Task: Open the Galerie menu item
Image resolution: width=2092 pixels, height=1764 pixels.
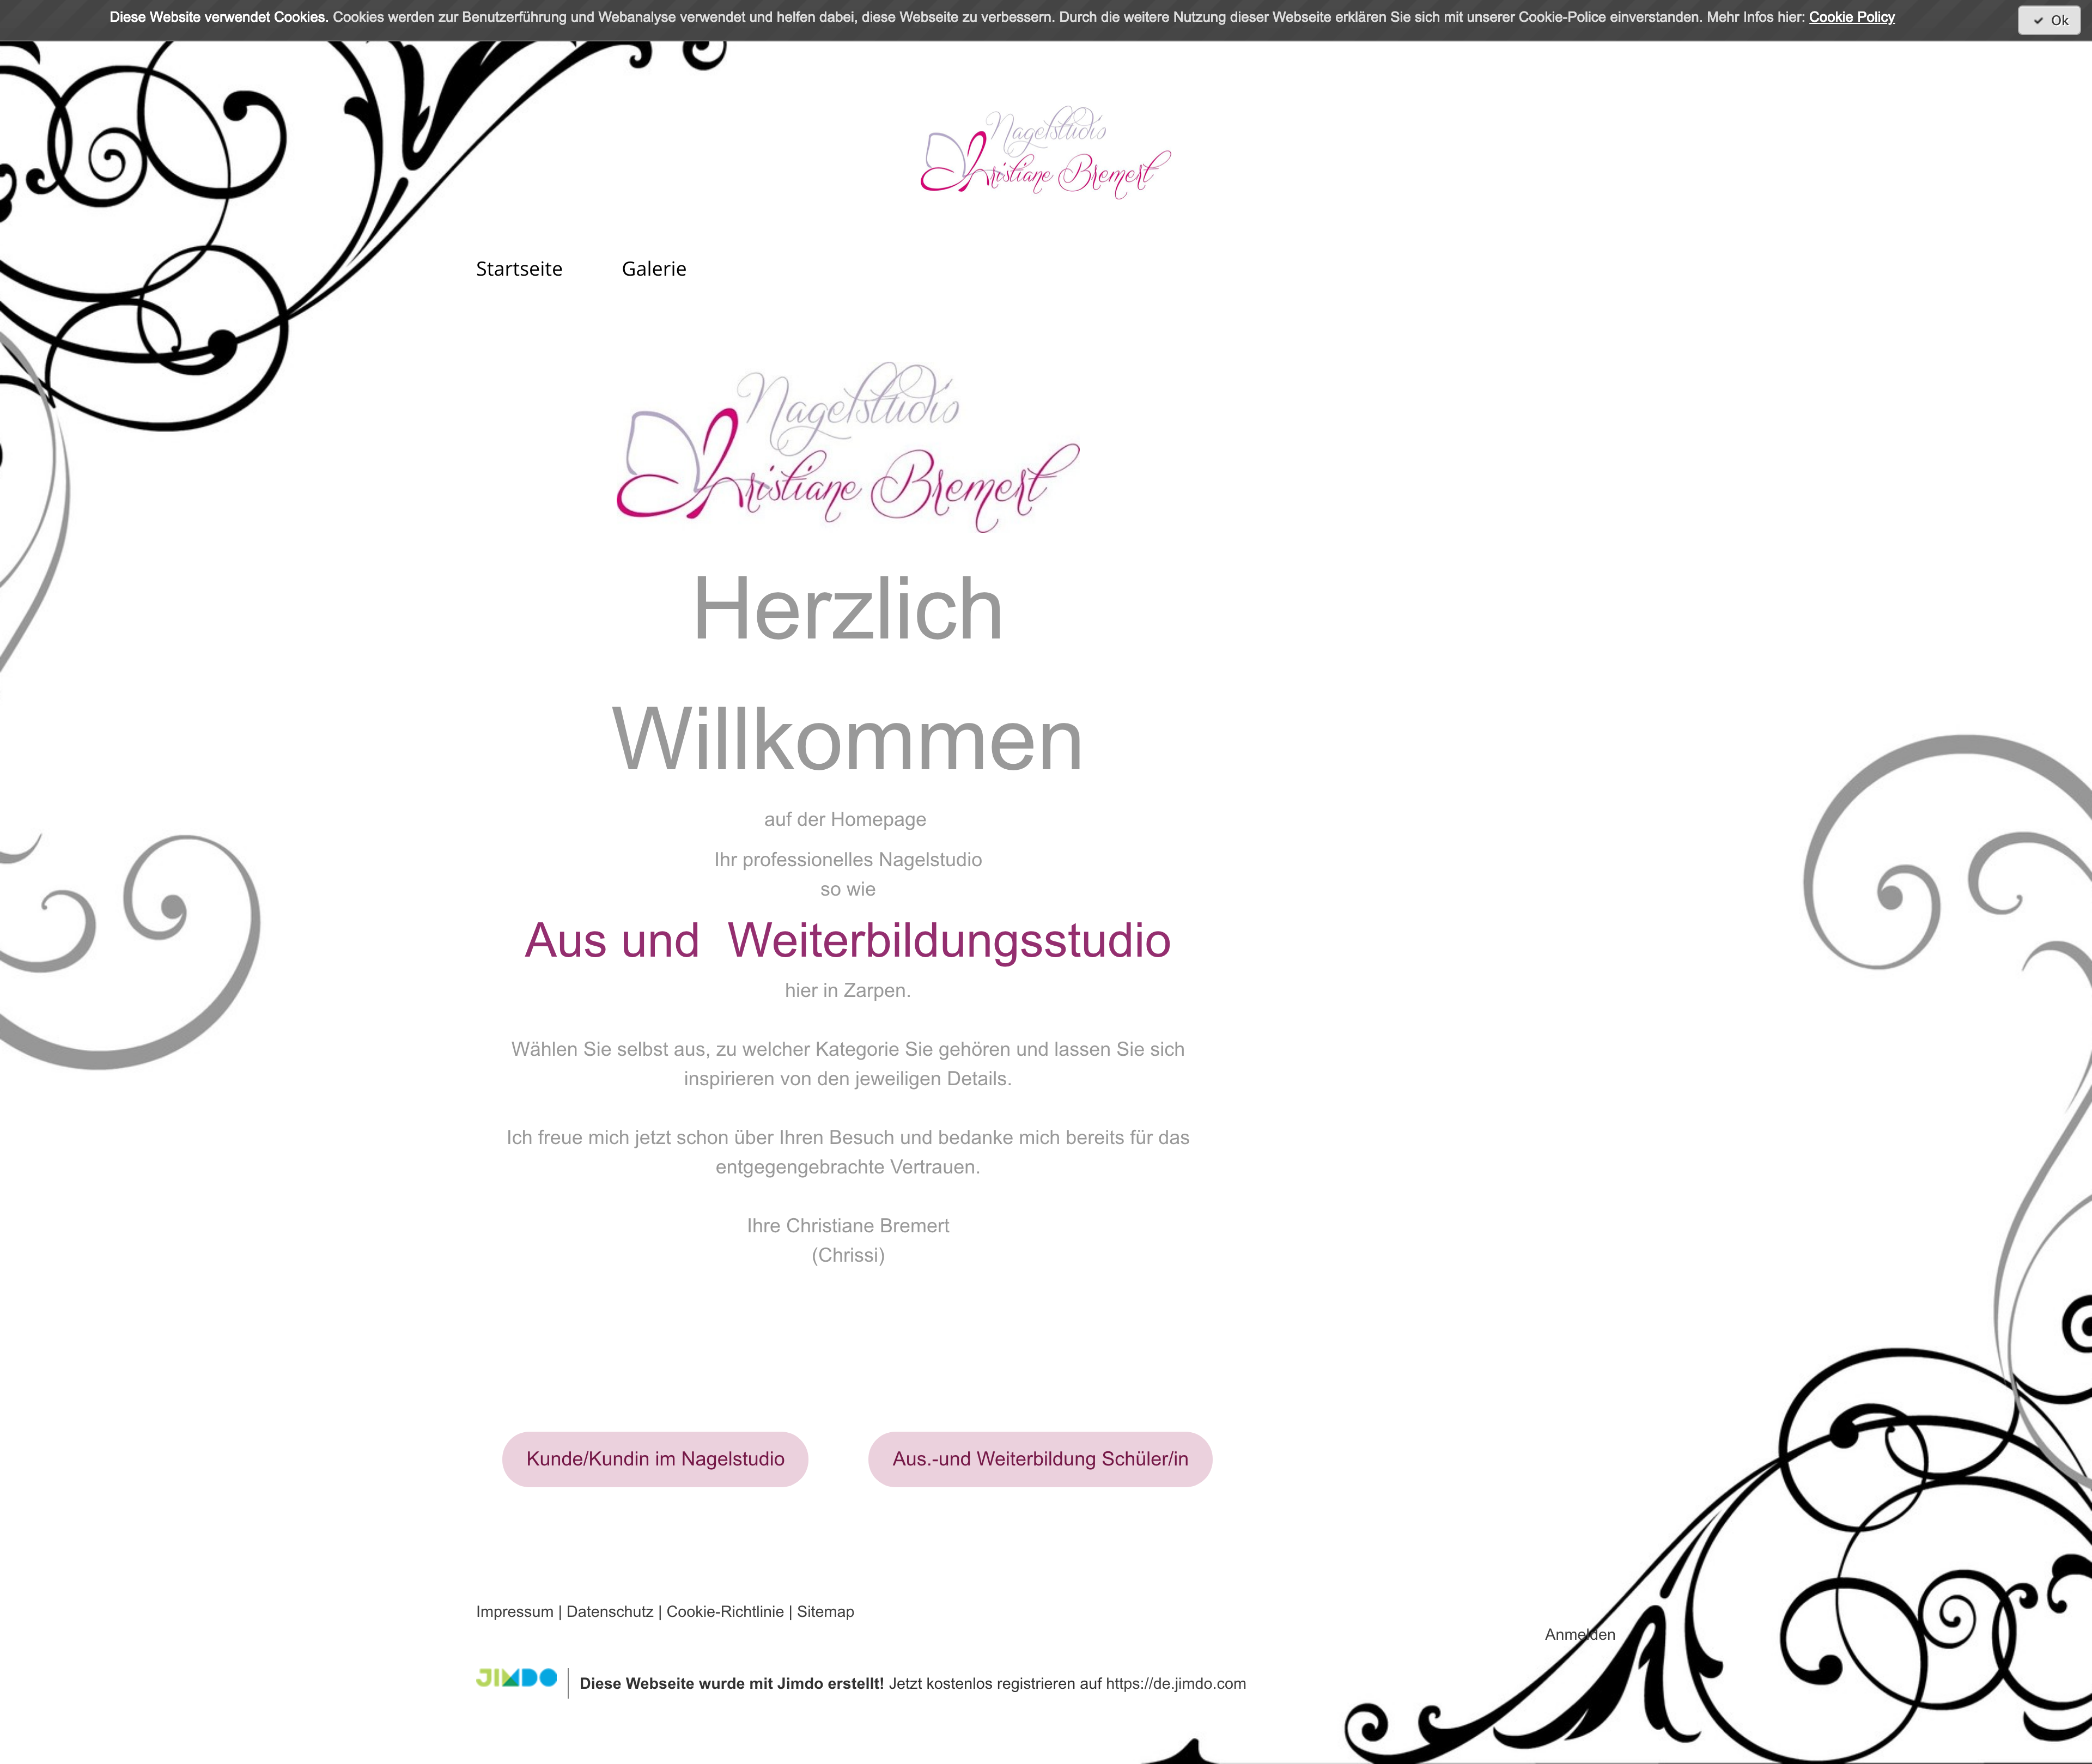Action: tap(653, 269)
